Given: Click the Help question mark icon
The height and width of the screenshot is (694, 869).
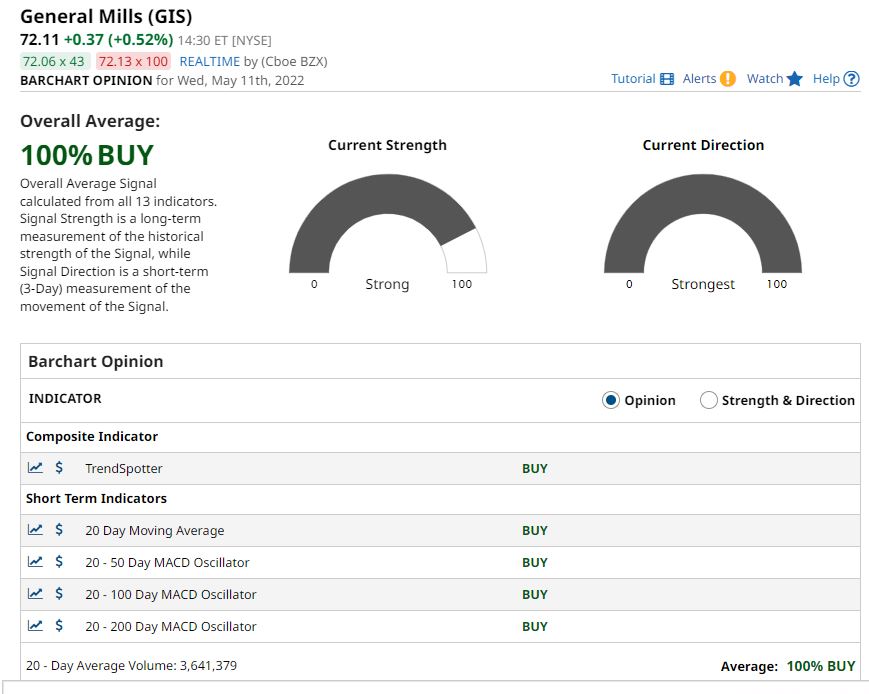Looking at the screenshot, I should [851, 79].
